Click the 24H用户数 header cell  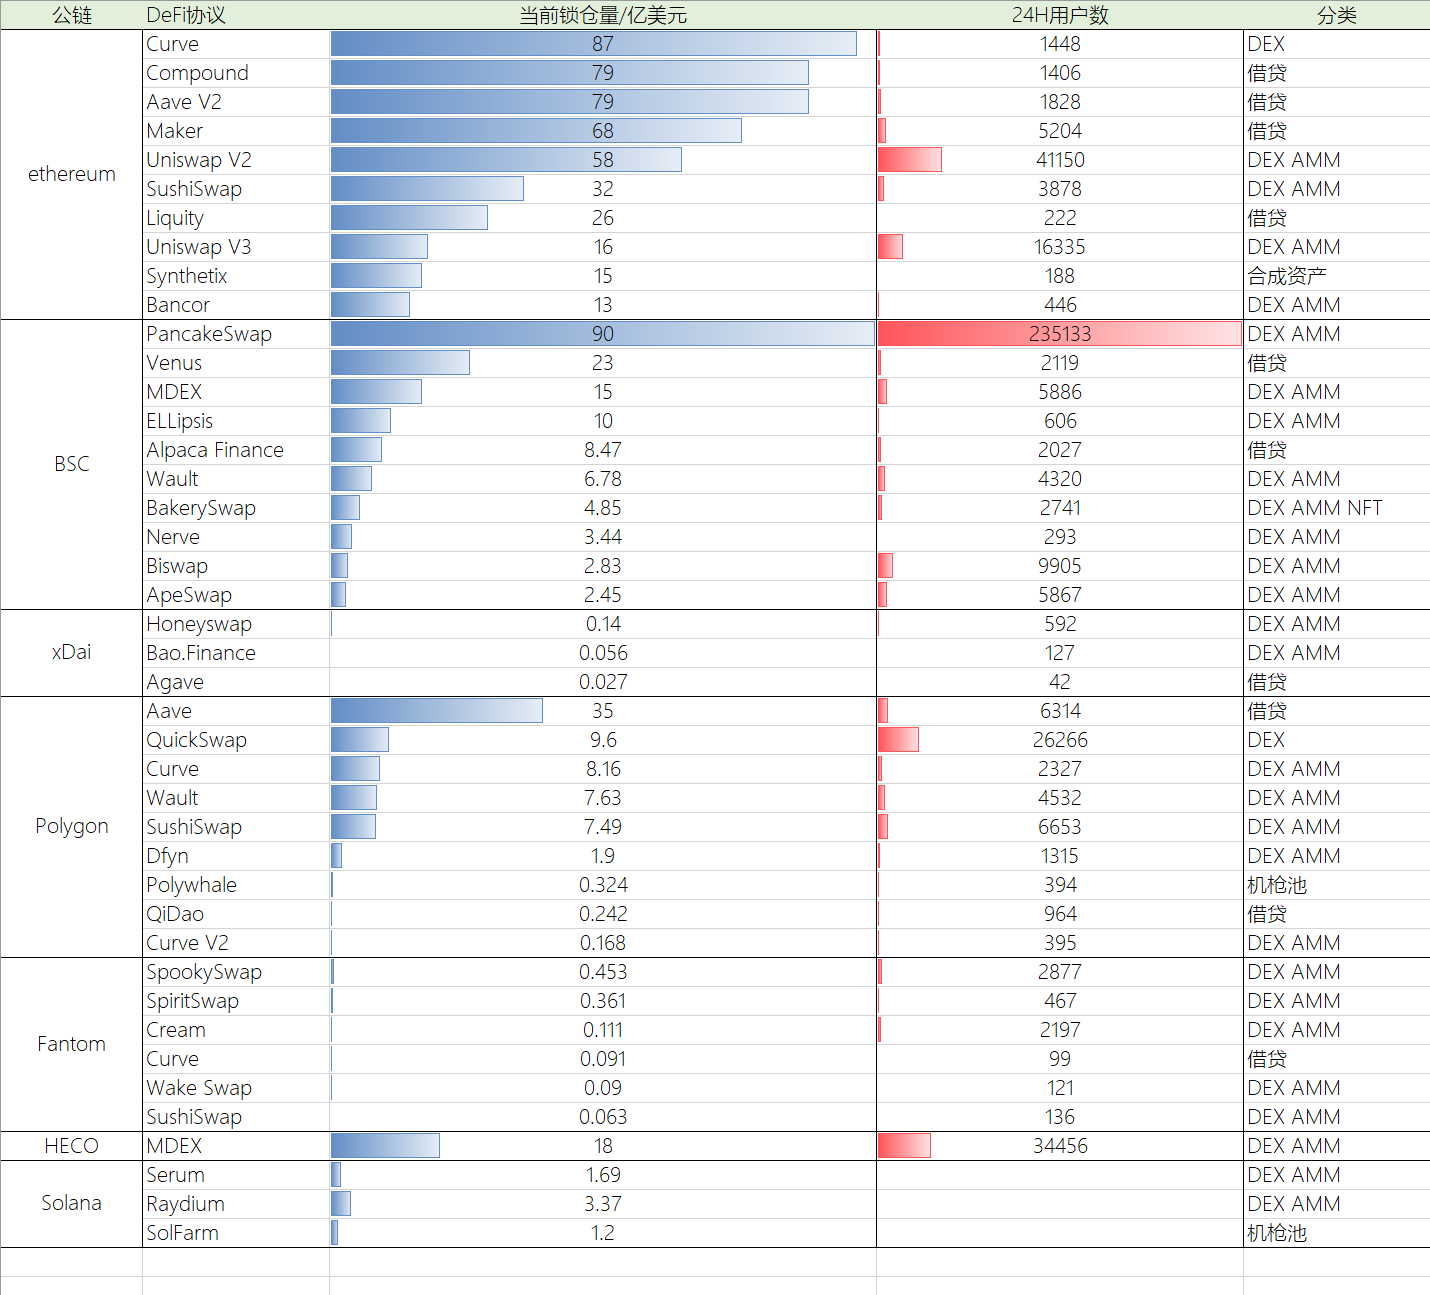tap(1060, 15)
